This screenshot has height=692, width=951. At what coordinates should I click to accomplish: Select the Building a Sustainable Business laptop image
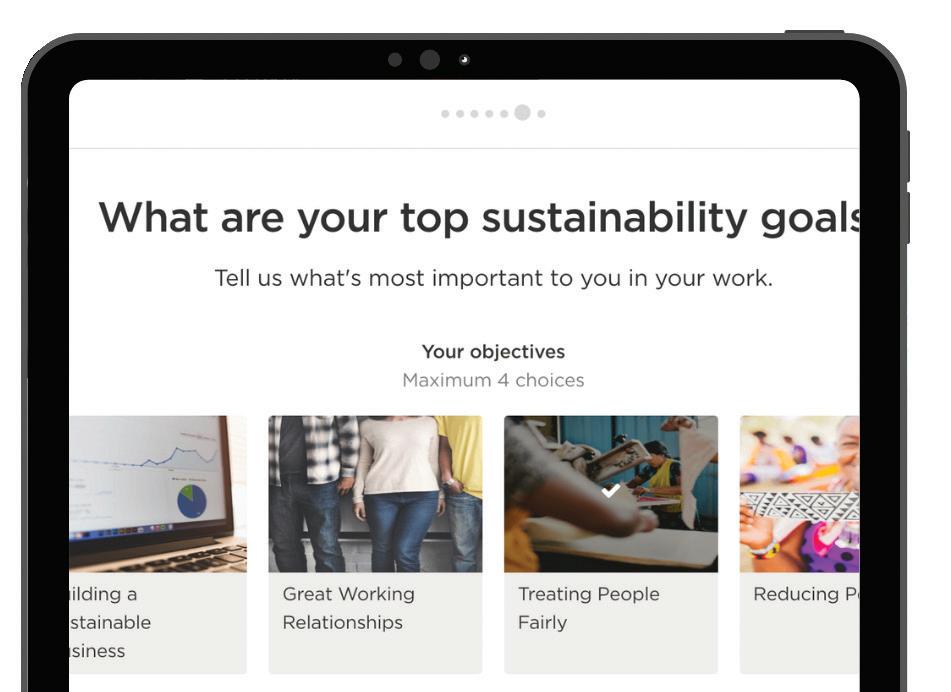tap(158, 494)
